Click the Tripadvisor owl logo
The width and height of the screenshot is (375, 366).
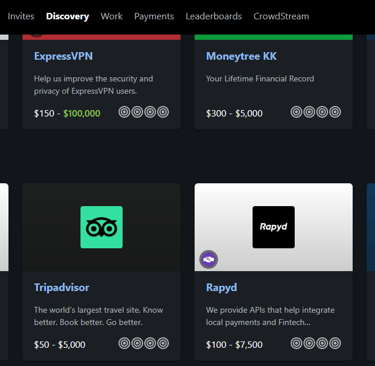pyautogui.click(x=101, y=227)
